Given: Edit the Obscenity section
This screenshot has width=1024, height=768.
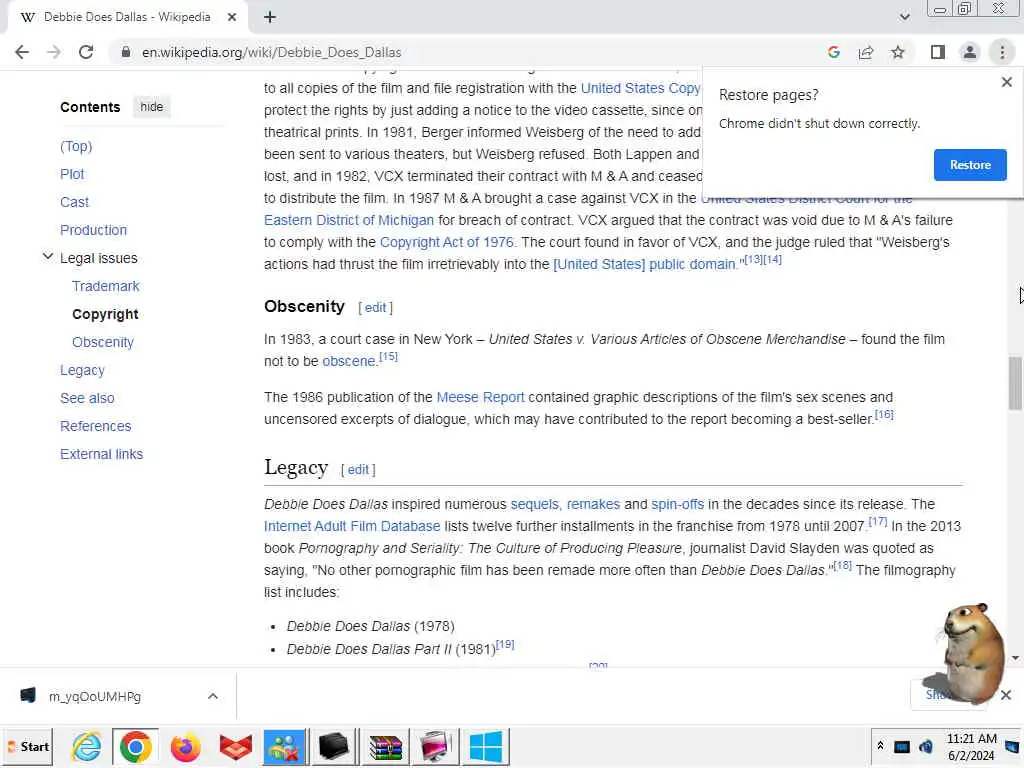Looking at the screenshot, I should 376,308.
